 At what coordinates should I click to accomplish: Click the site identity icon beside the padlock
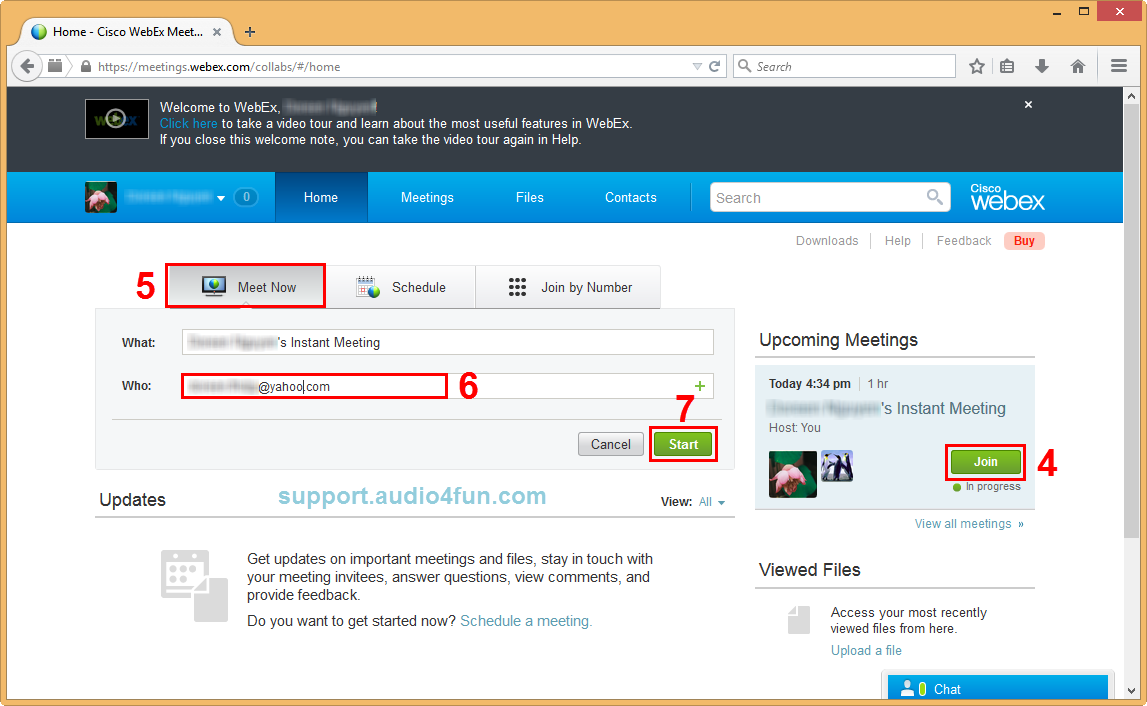(56, 66)
